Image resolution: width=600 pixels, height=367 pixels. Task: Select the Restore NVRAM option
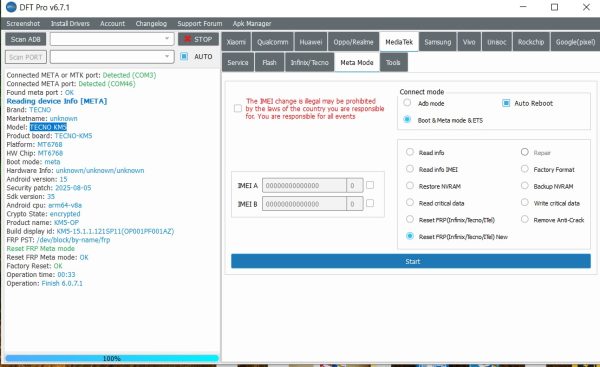(410, 186)
